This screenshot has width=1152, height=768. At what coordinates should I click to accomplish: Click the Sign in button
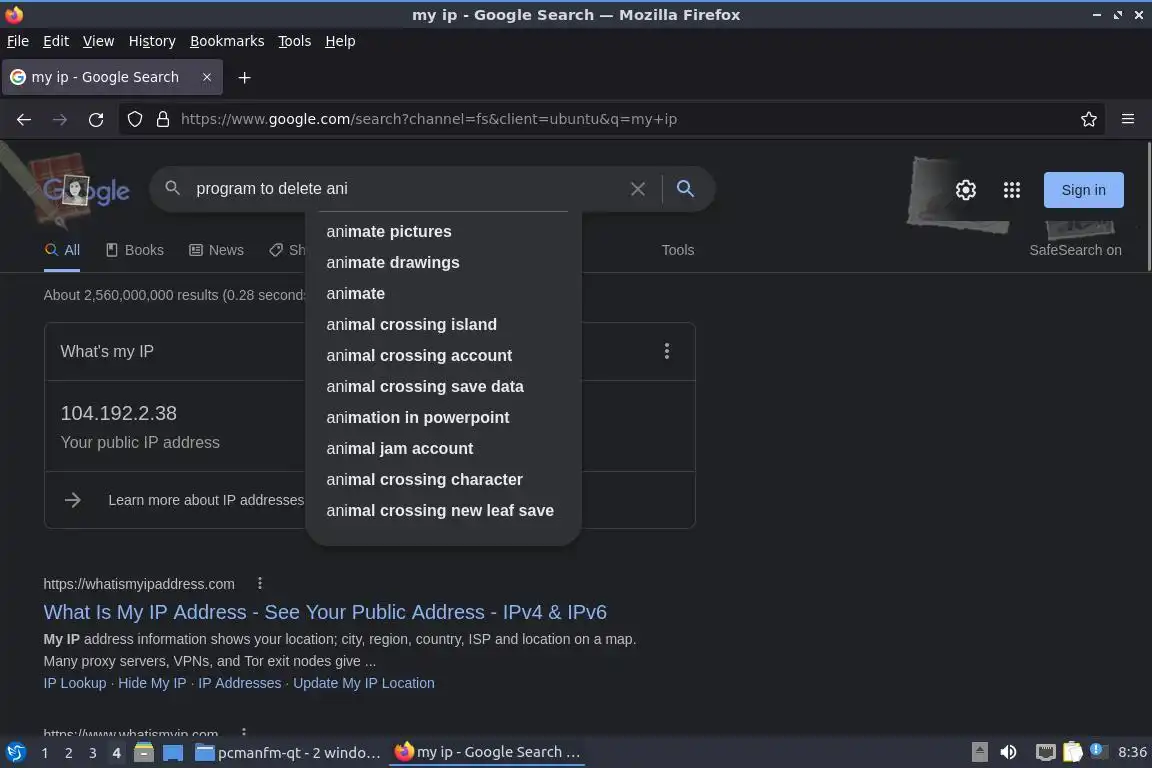1084,190
